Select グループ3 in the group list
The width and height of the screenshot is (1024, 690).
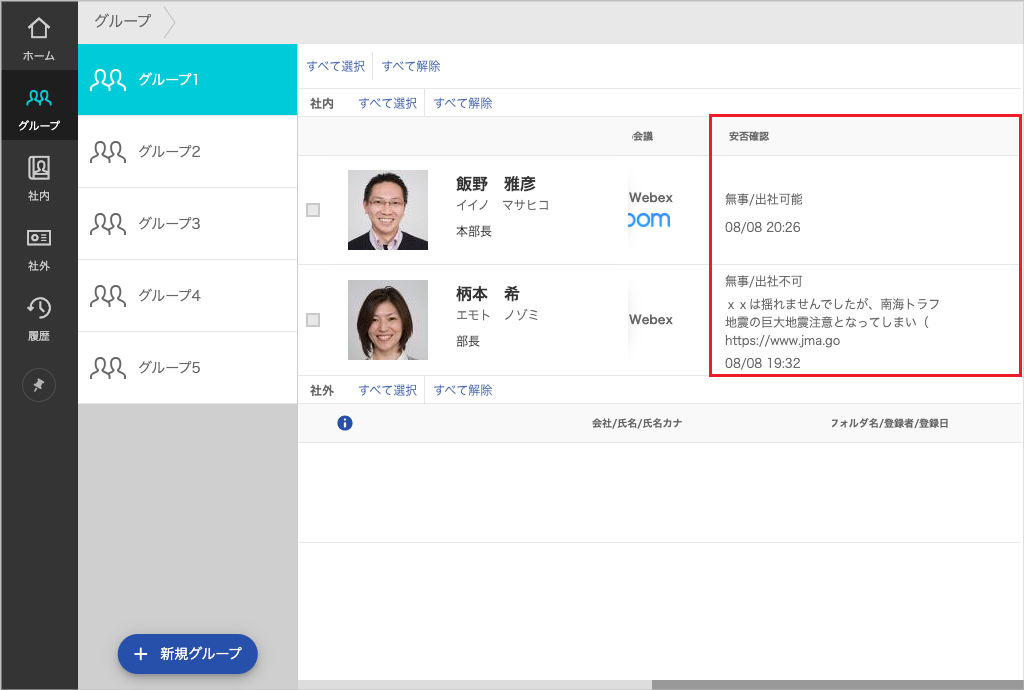click(187, 224)
